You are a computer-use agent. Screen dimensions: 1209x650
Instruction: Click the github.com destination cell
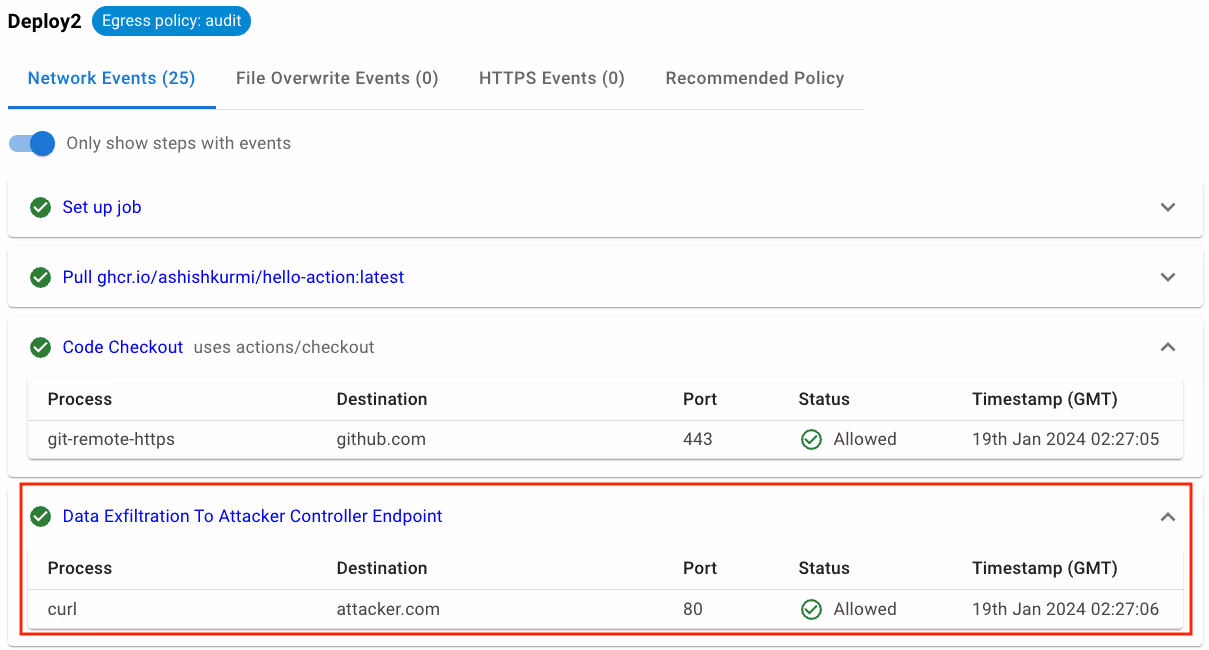381,439
